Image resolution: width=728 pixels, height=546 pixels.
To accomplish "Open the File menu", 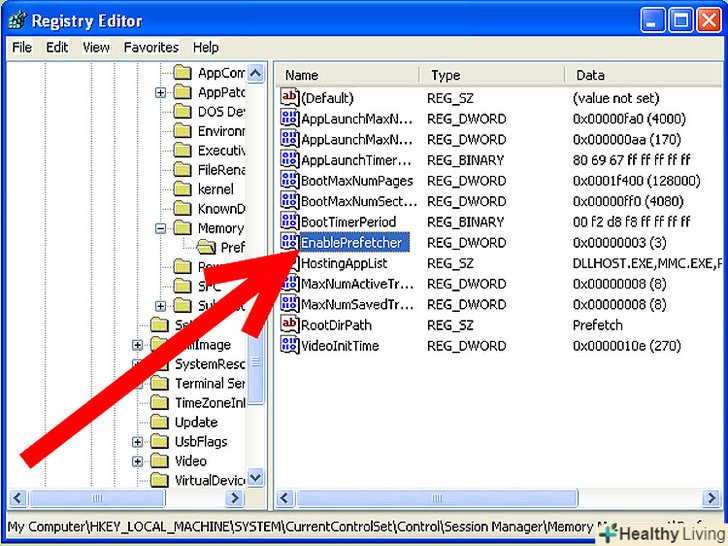I will (22, 47).
